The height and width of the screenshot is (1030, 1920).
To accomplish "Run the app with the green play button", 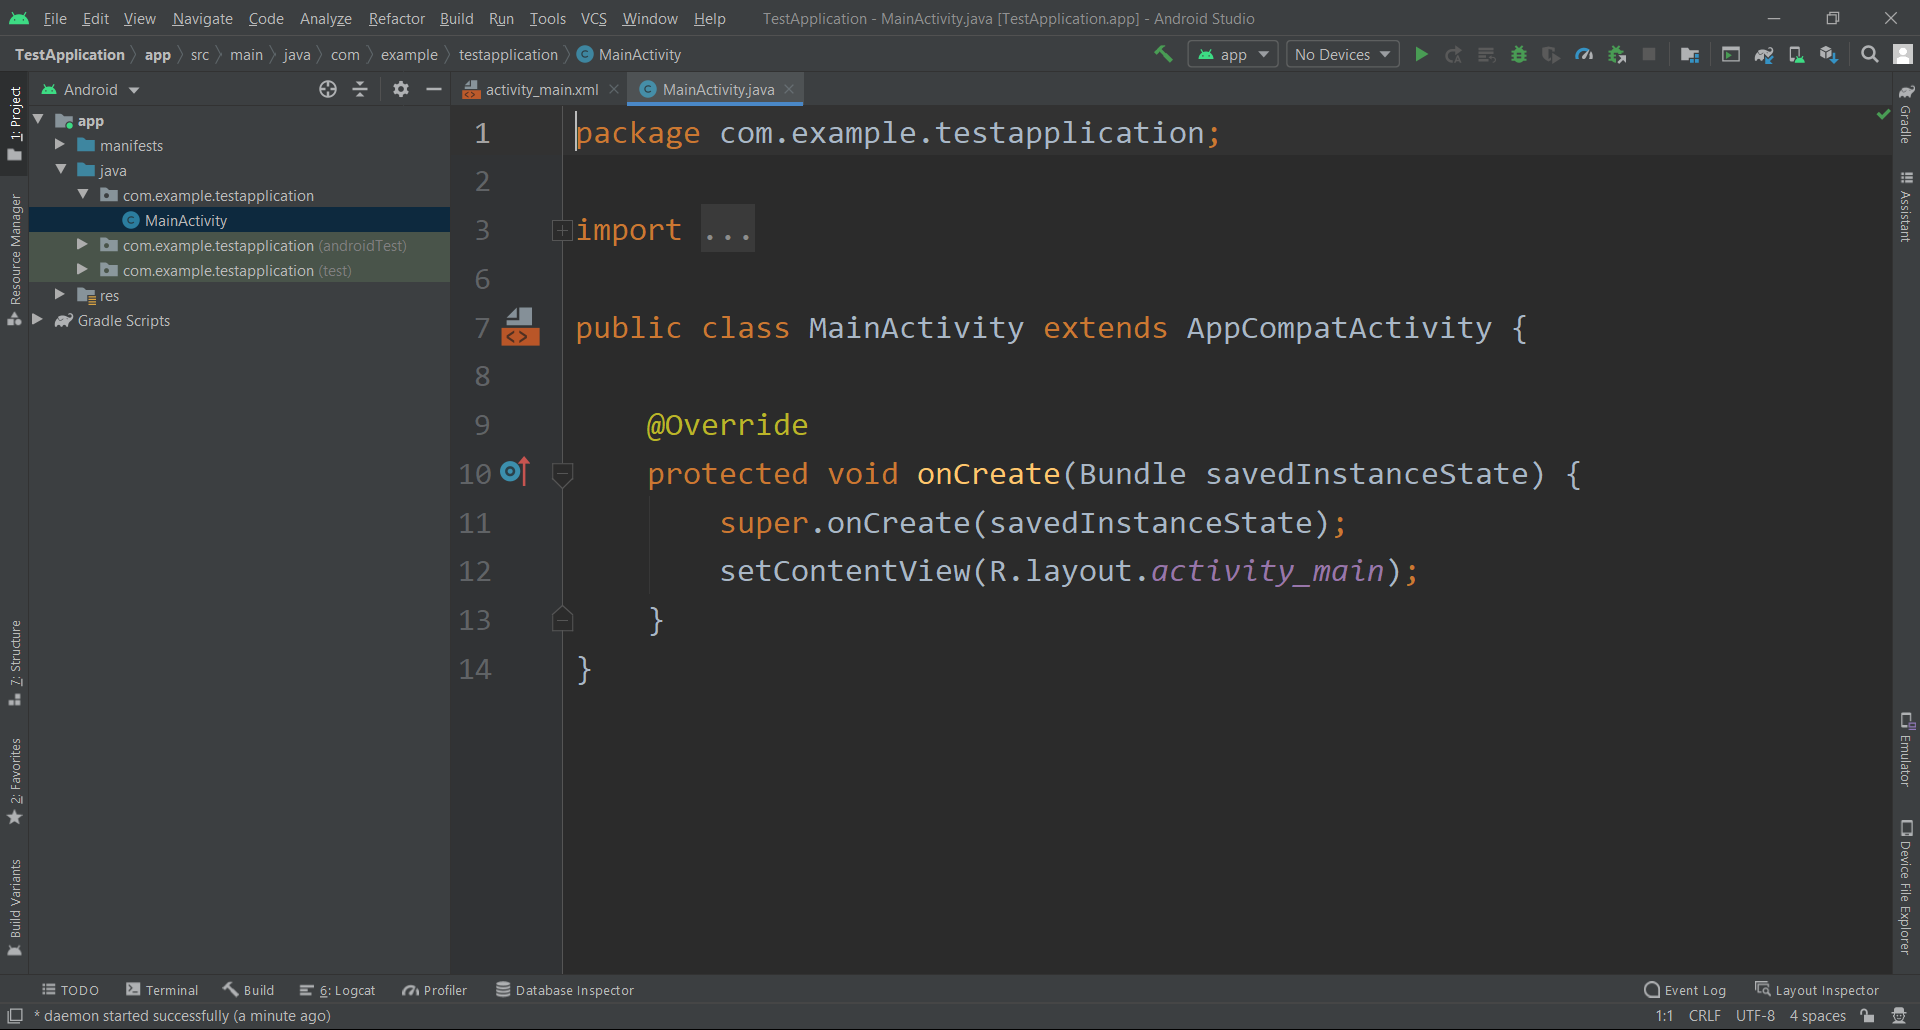I will pyautogui.click(x=1421, y=54).
